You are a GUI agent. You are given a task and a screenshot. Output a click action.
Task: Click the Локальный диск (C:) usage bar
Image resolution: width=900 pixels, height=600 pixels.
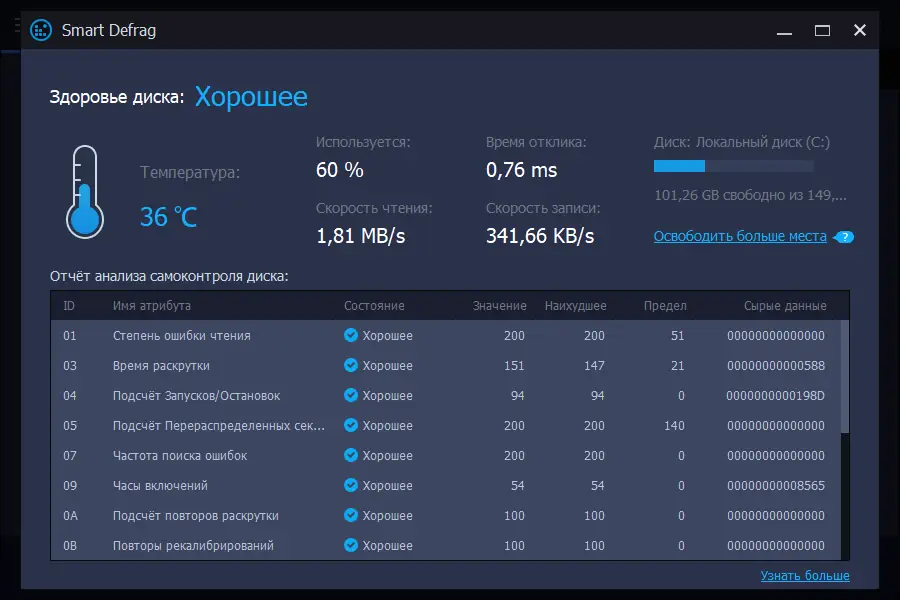pos(733,166)
